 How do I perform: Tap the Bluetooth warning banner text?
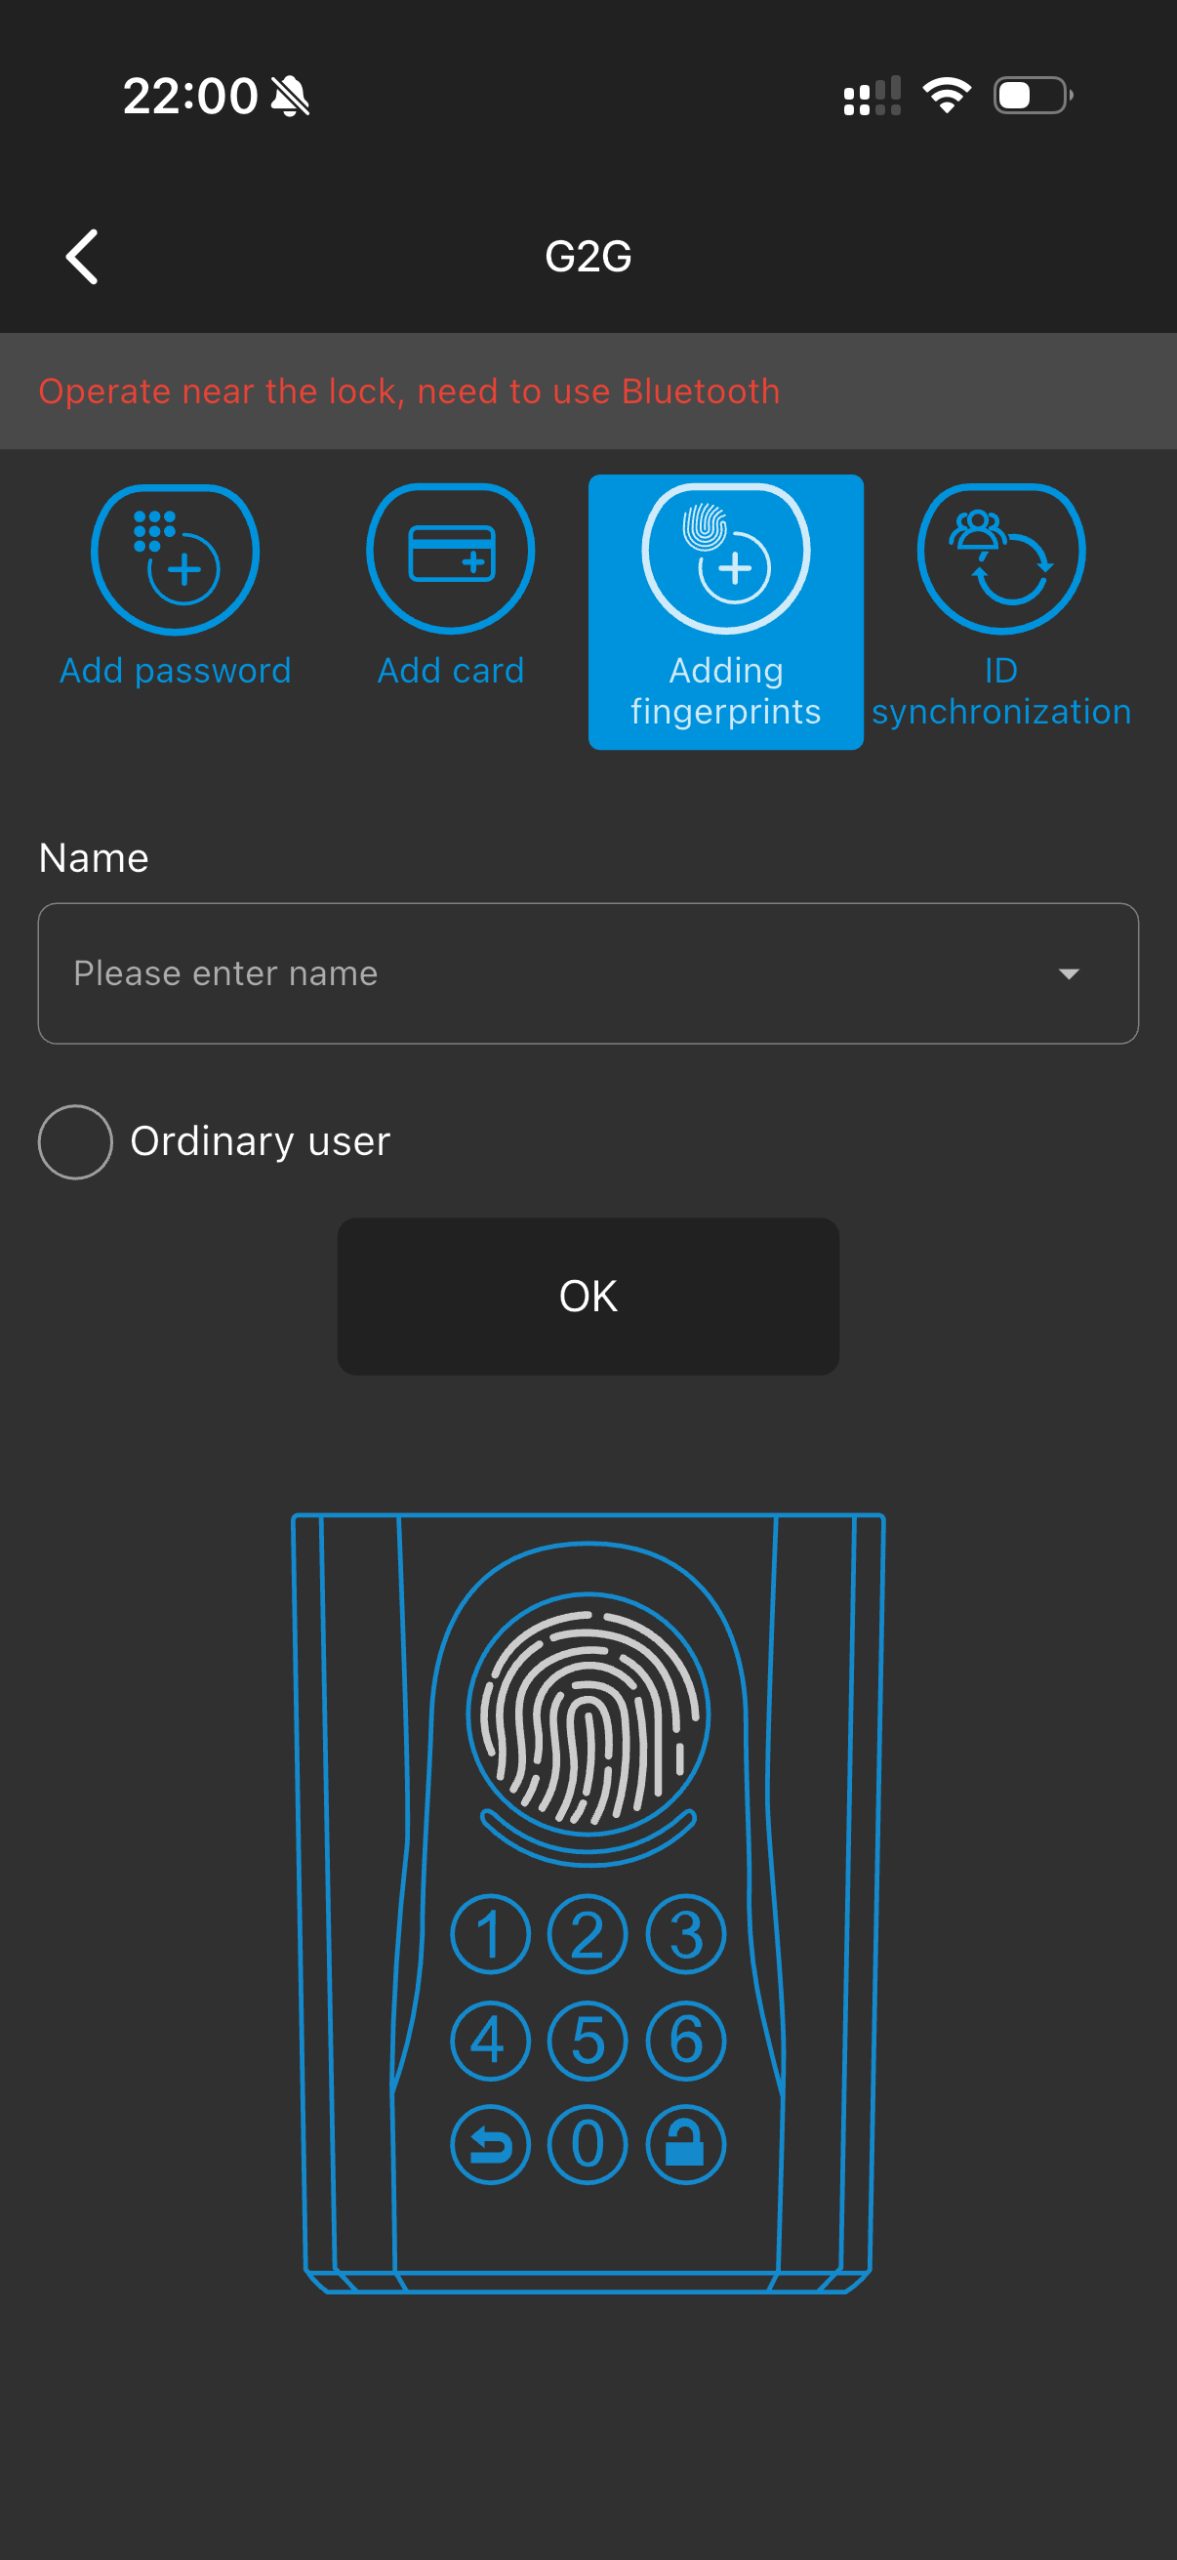click(x=409, y=391)
